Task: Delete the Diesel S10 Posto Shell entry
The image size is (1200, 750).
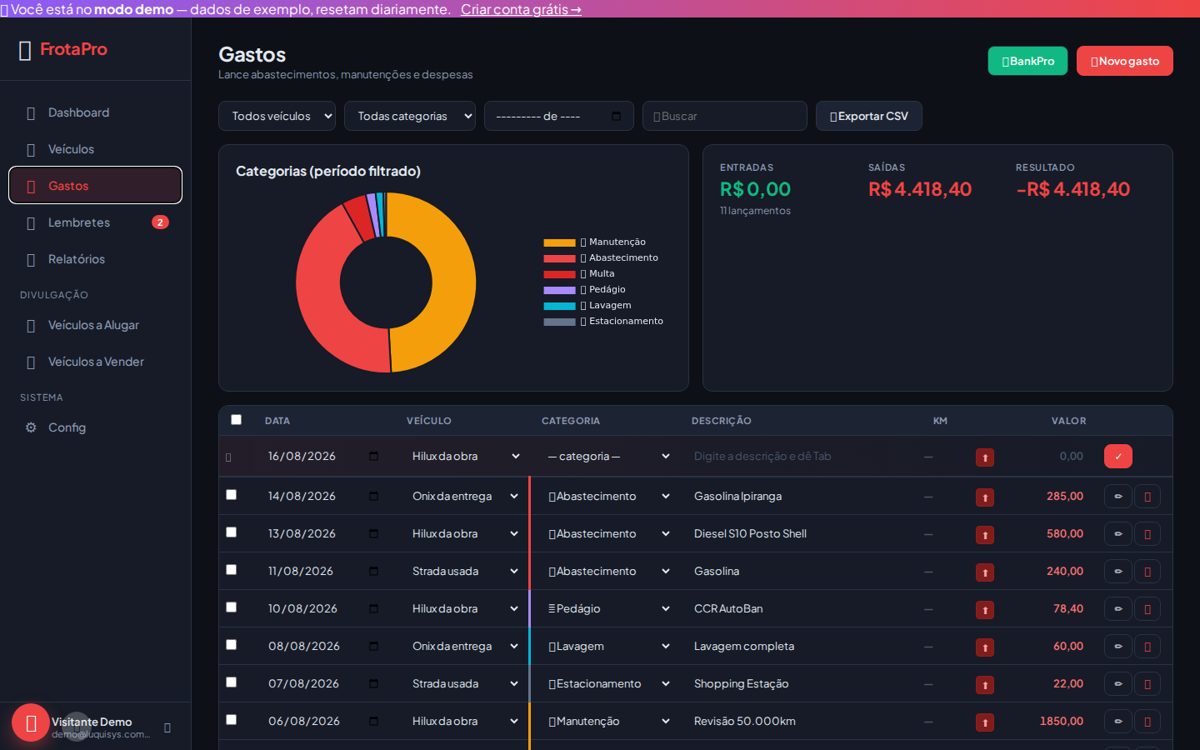Action: coord(1147,534)
